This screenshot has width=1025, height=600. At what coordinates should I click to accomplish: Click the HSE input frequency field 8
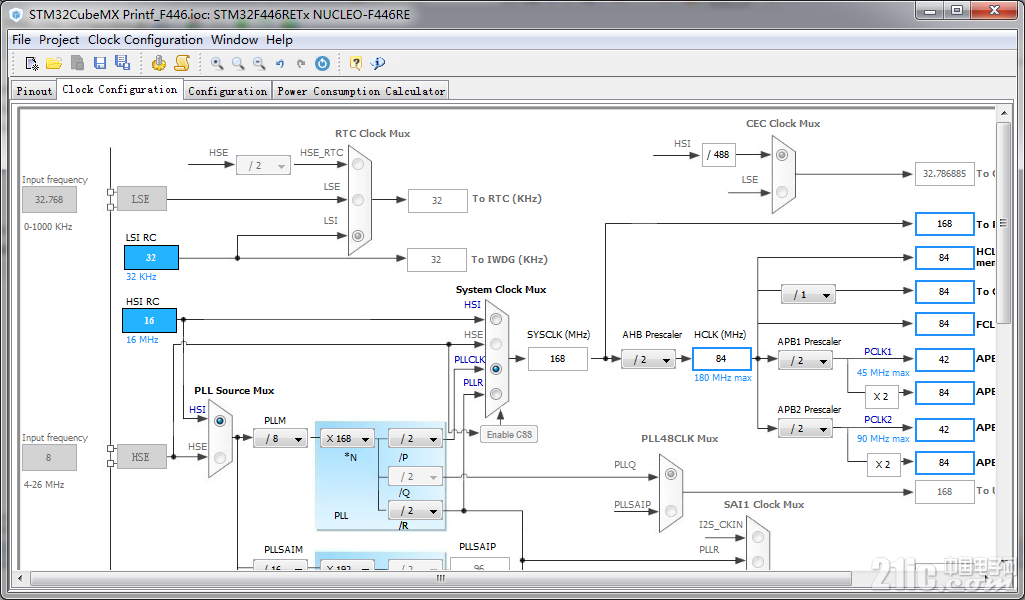point(49,458)
